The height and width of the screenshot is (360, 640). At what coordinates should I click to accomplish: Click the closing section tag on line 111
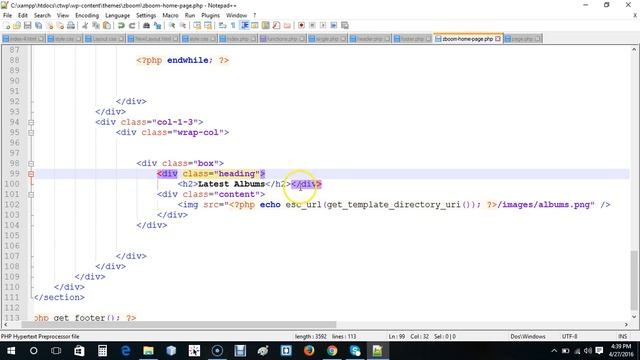(59, 297)
